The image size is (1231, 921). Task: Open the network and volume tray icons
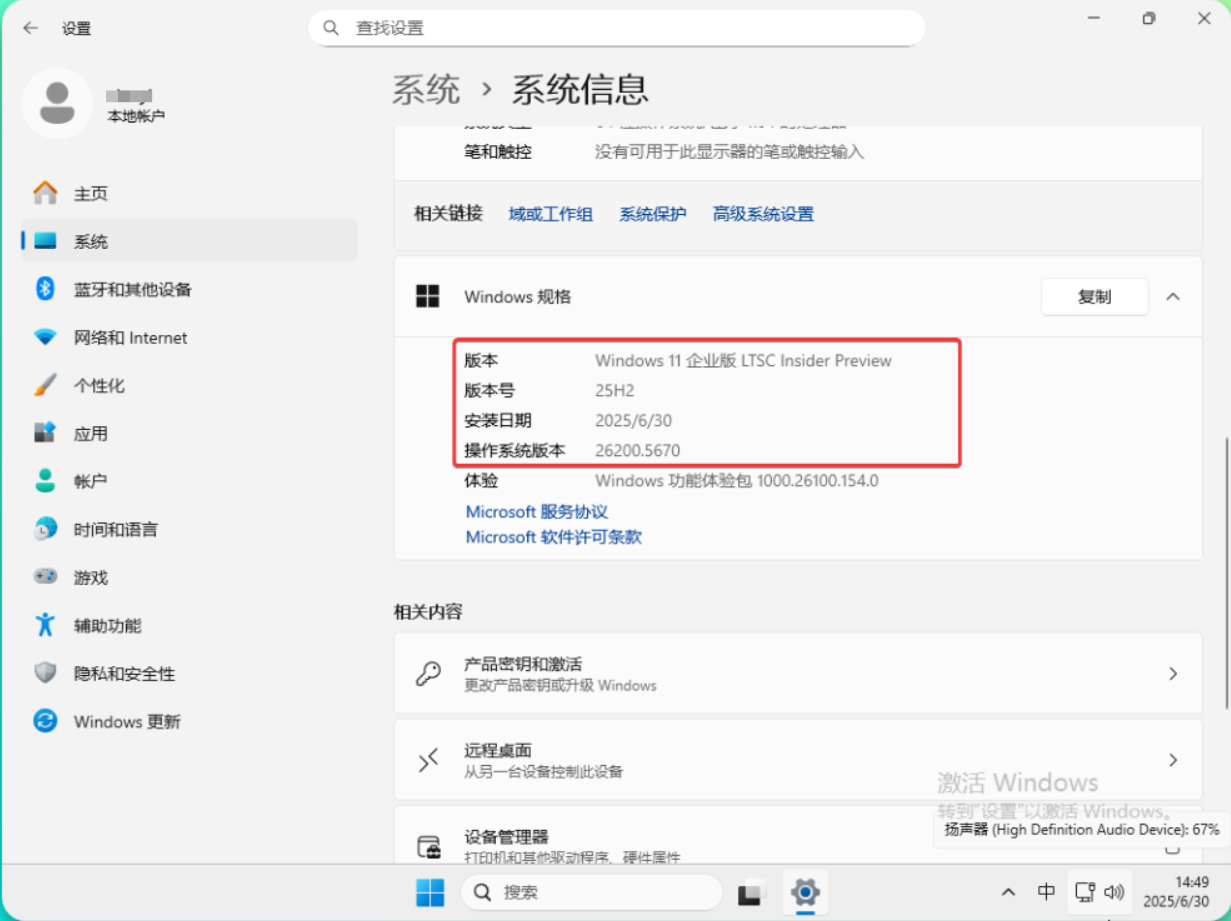pyautogui.click(x=1100, y=892)
